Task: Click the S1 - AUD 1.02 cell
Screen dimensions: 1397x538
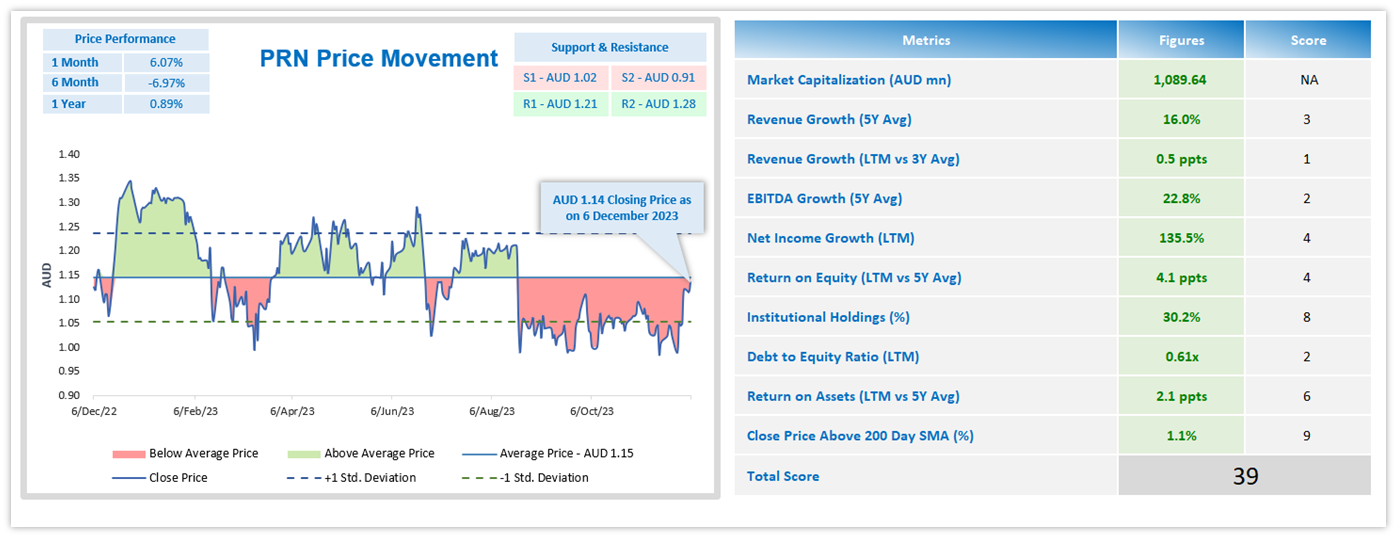Action: click(x=561, y=77)
